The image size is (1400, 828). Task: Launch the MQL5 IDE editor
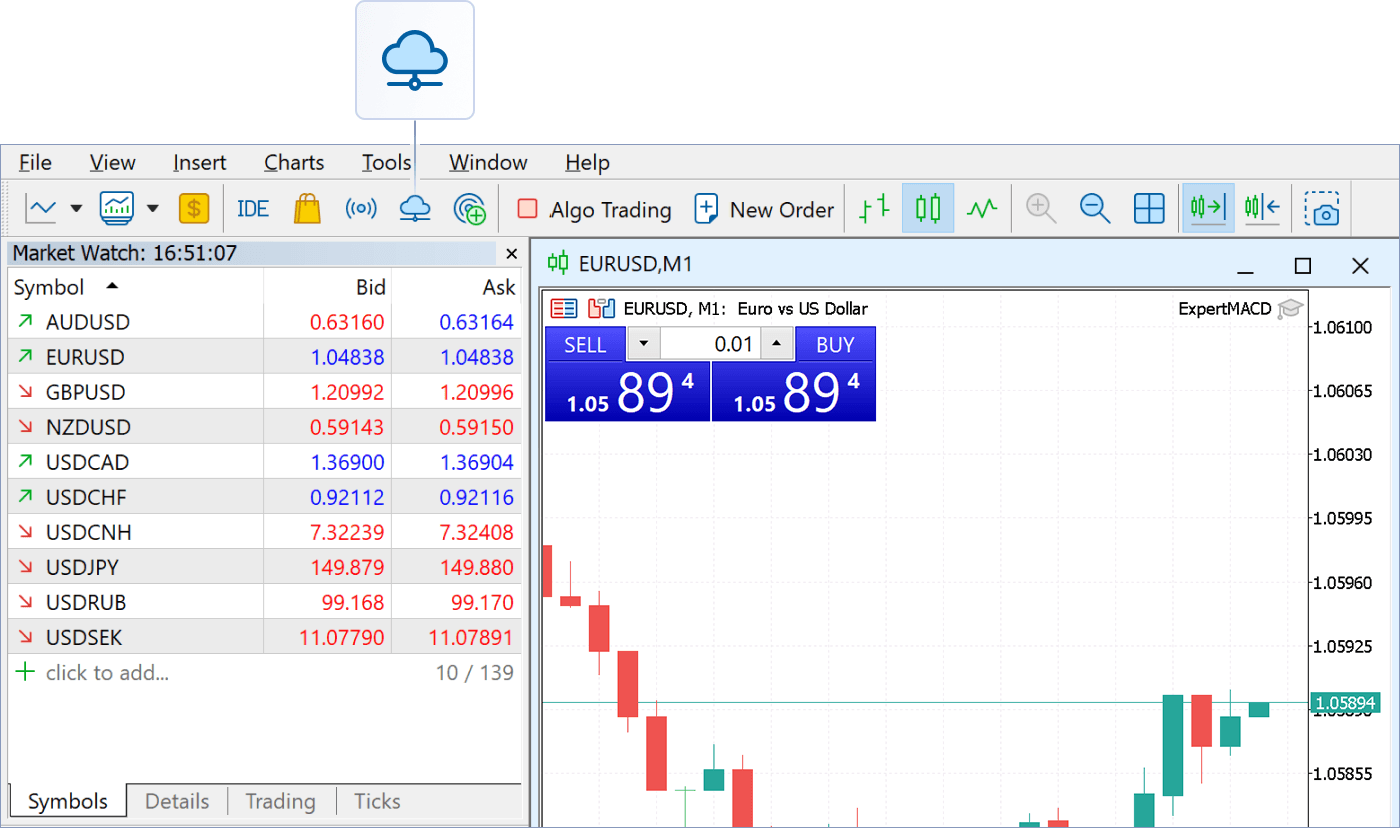252,208
